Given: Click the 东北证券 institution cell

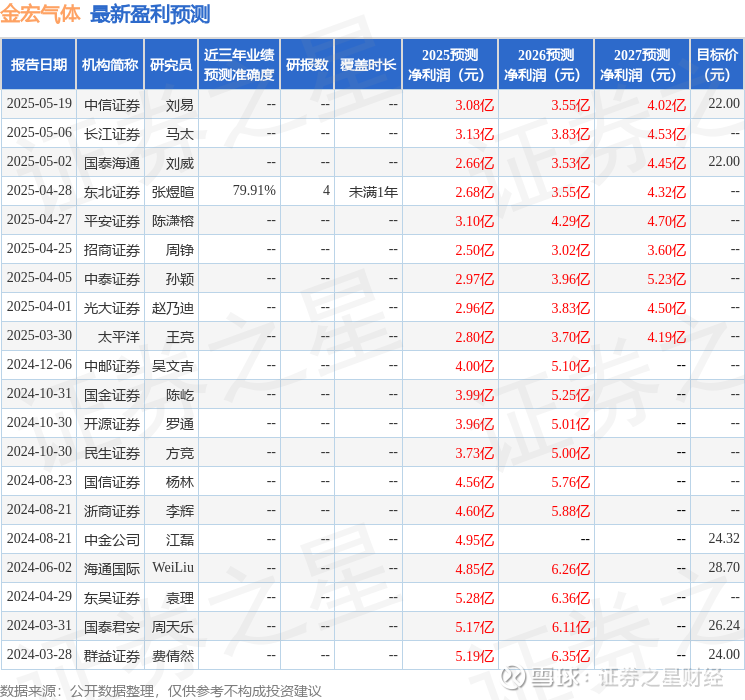Looking at the screenshot, I should click(x=112, y=192).
